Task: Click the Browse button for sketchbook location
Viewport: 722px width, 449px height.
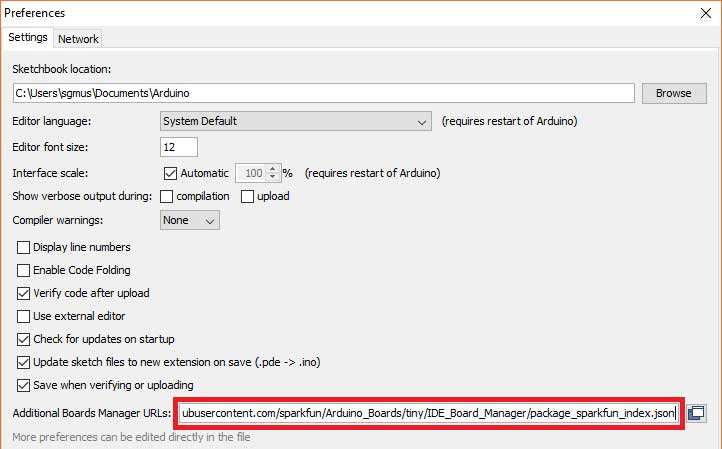Action: [673, 93]
